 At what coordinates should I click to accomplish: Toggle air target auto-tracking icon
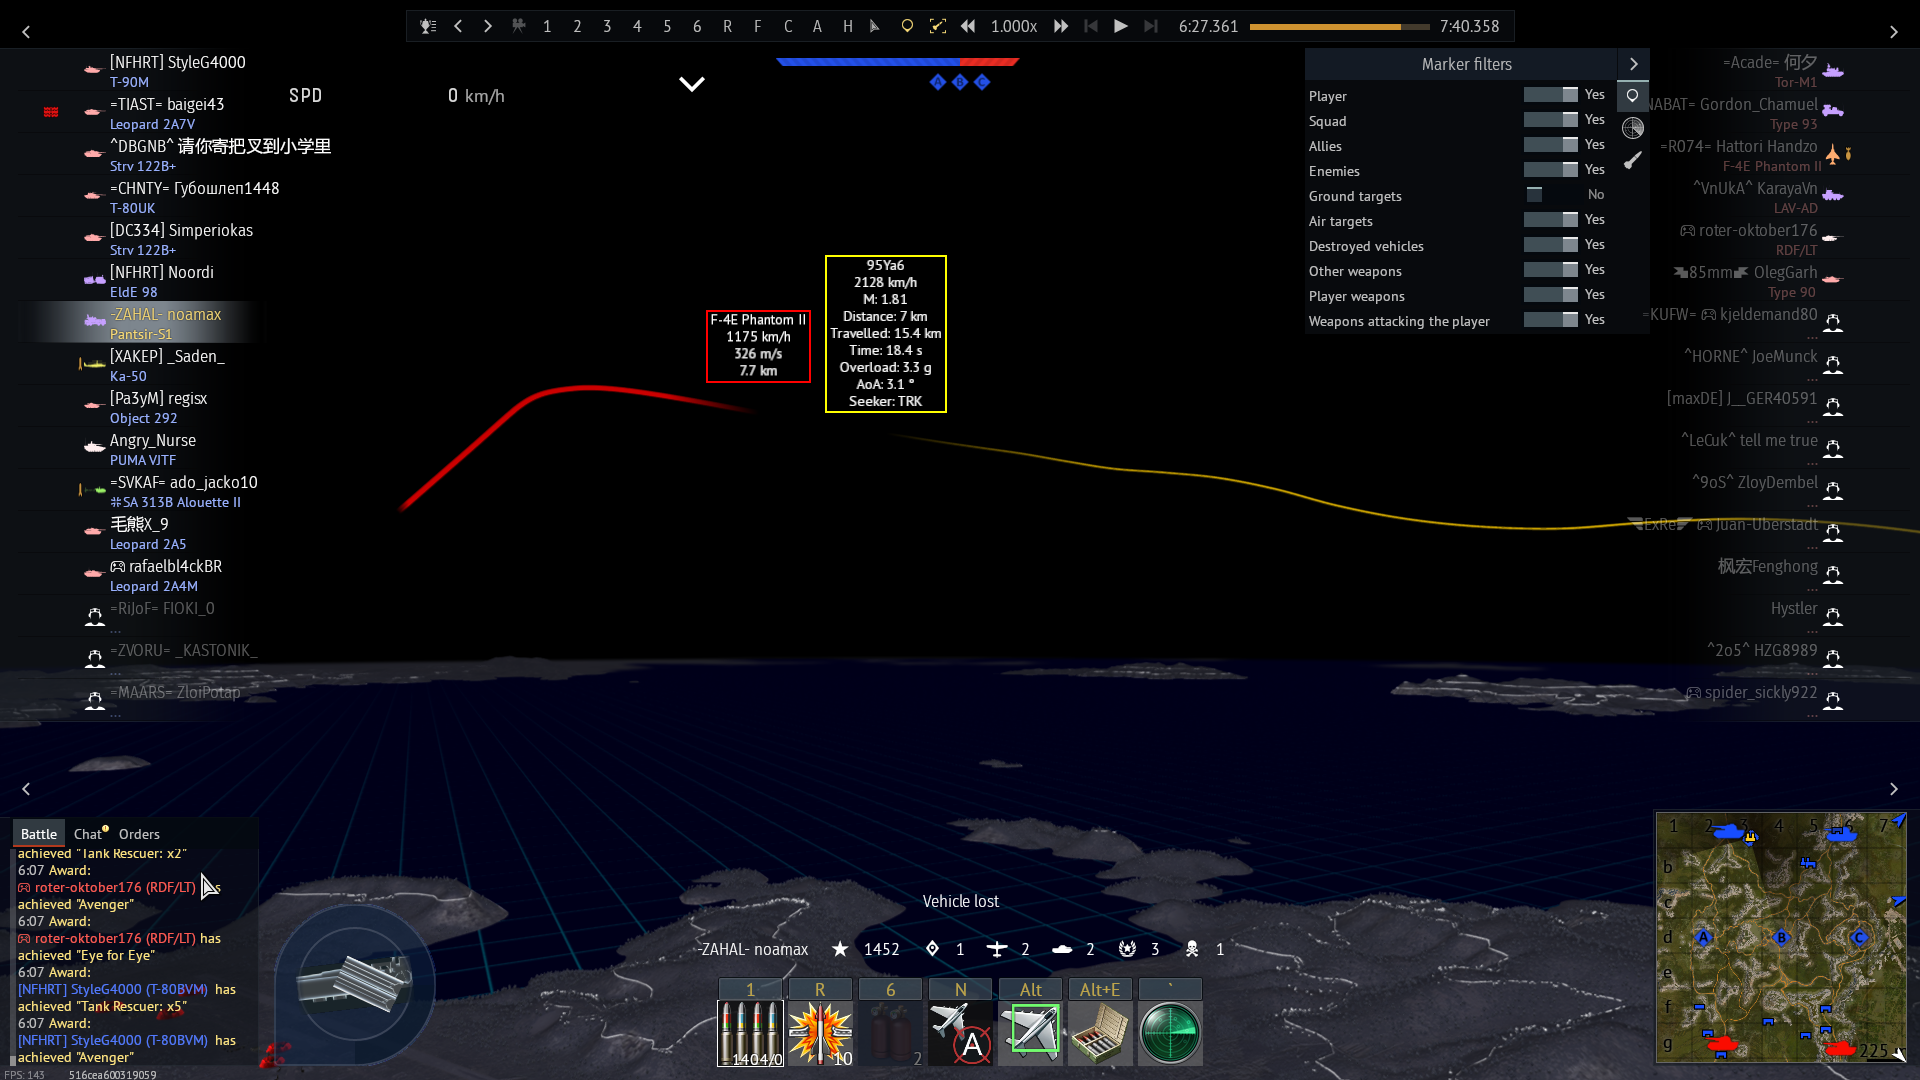(960, 1033)
